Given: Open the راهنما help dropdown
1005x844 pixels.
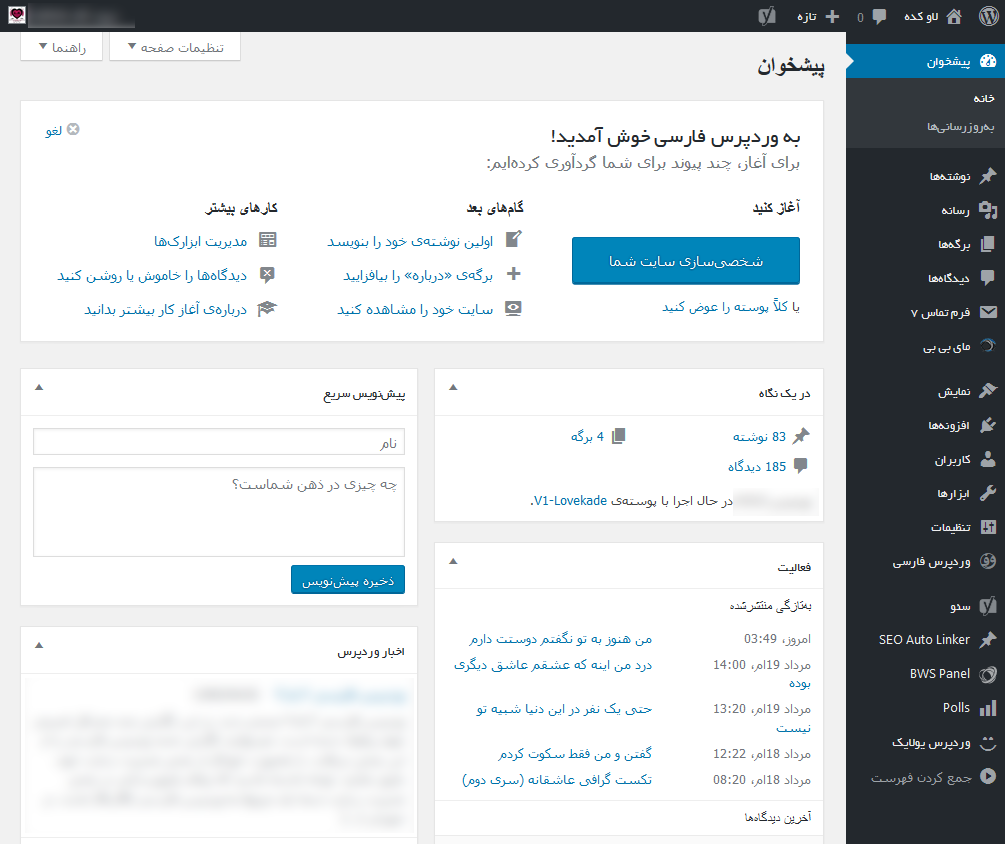Looking at the screenshot, I should (x=62, y=47).
